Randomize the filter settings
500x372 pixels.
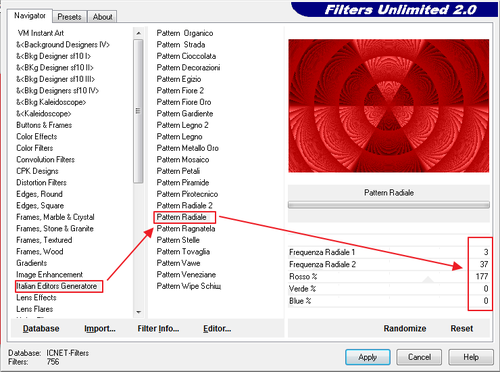coord(405,329)
